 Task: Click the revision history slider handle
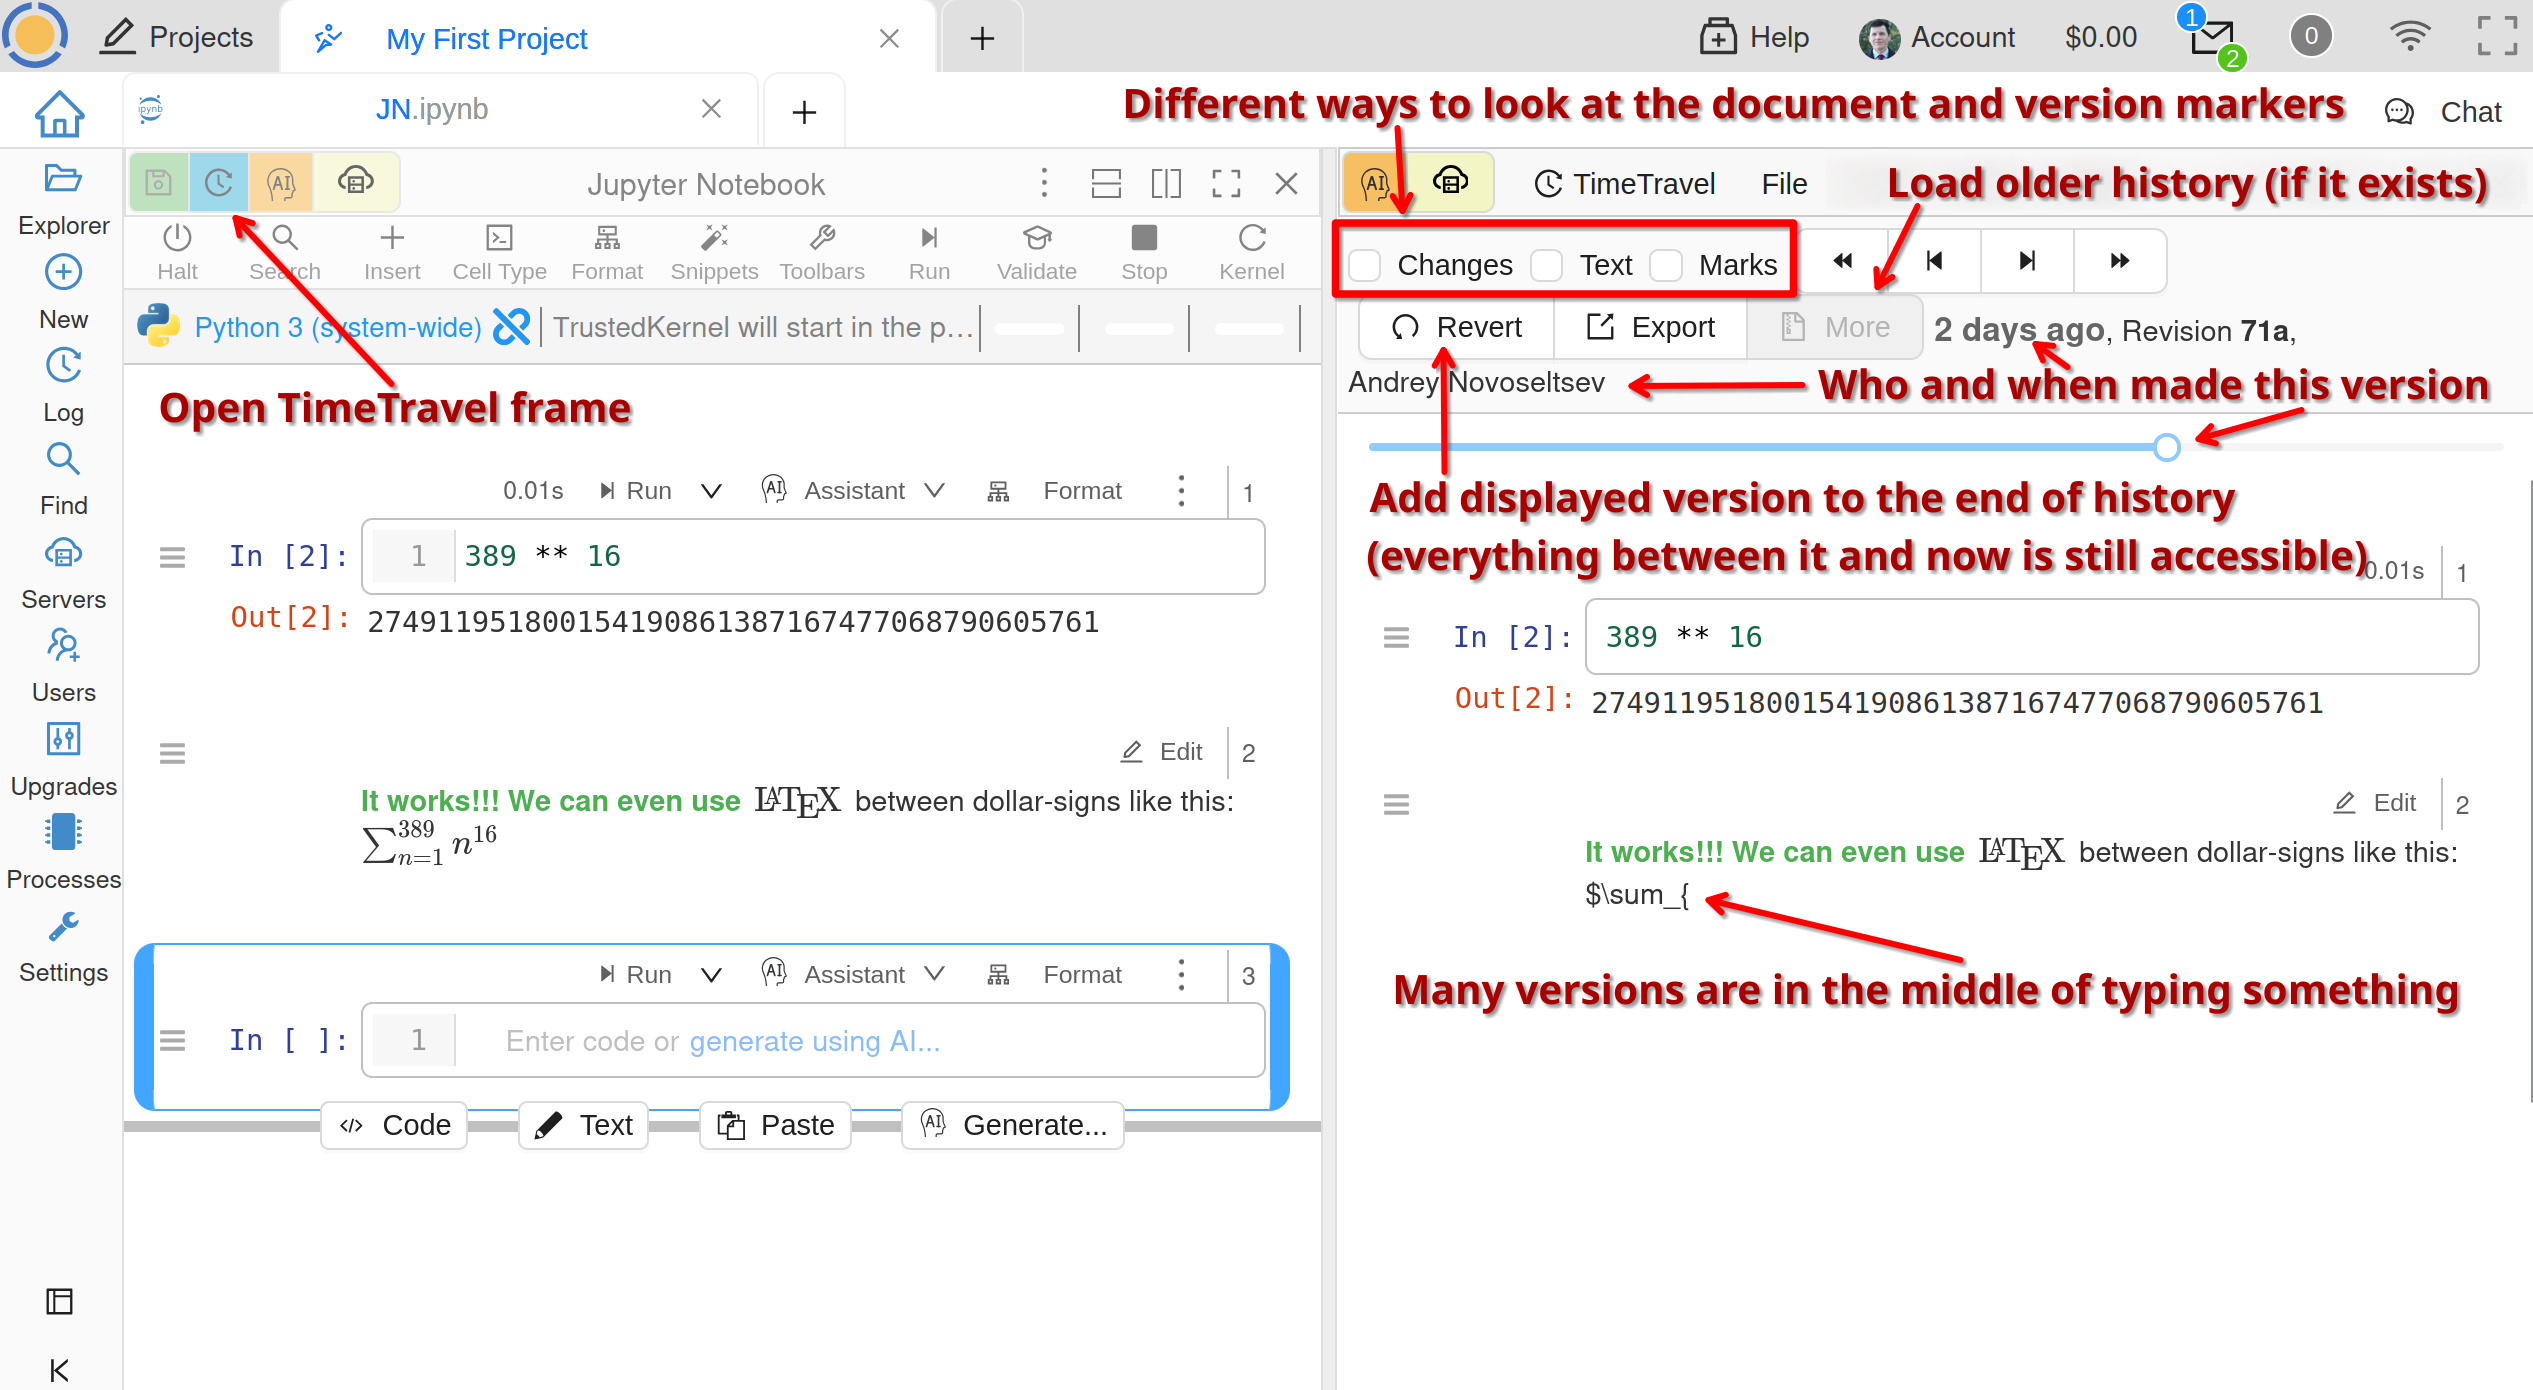coord(2166,447)
